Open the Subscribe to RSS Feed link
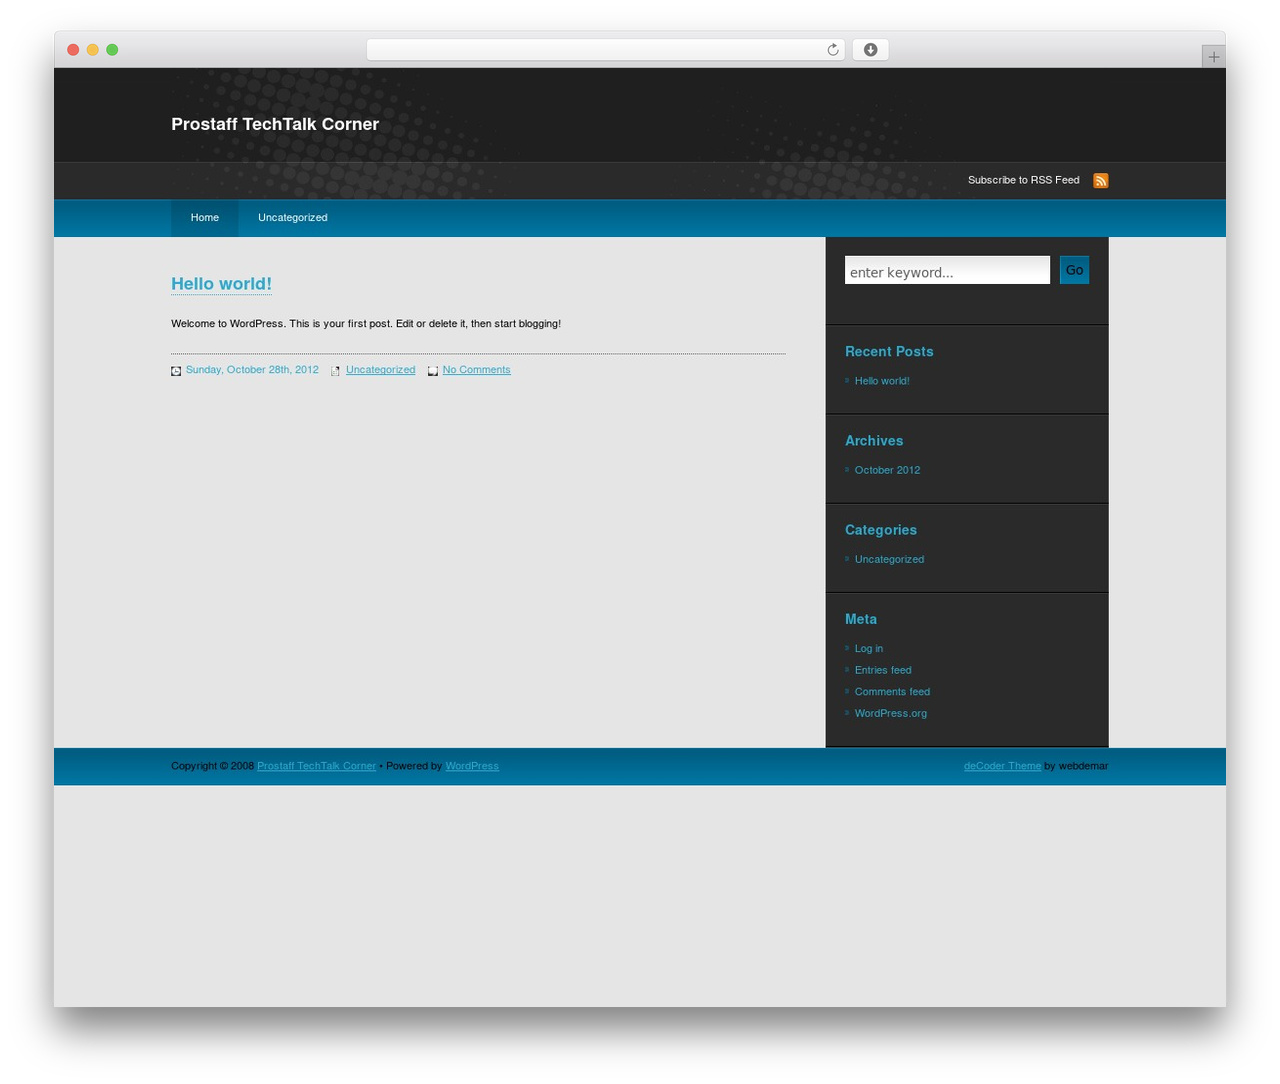The height and width of the screenshot is (1084, 1280). (x=1023, y=180)
